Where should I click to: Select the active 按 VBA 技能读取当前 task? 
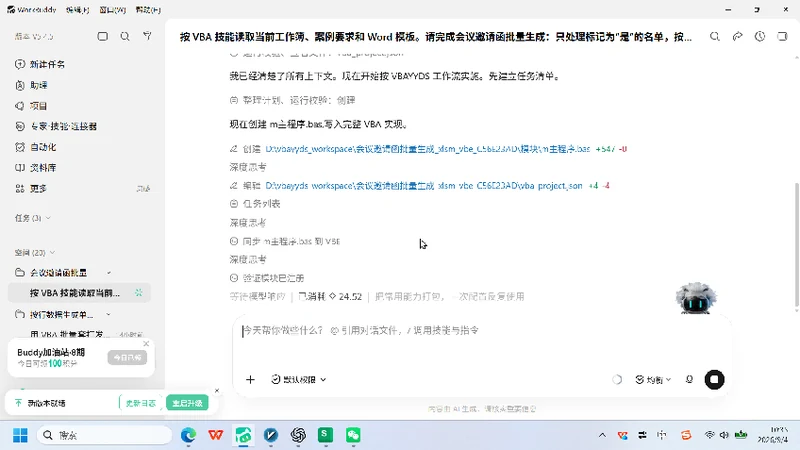click(80, 293)
